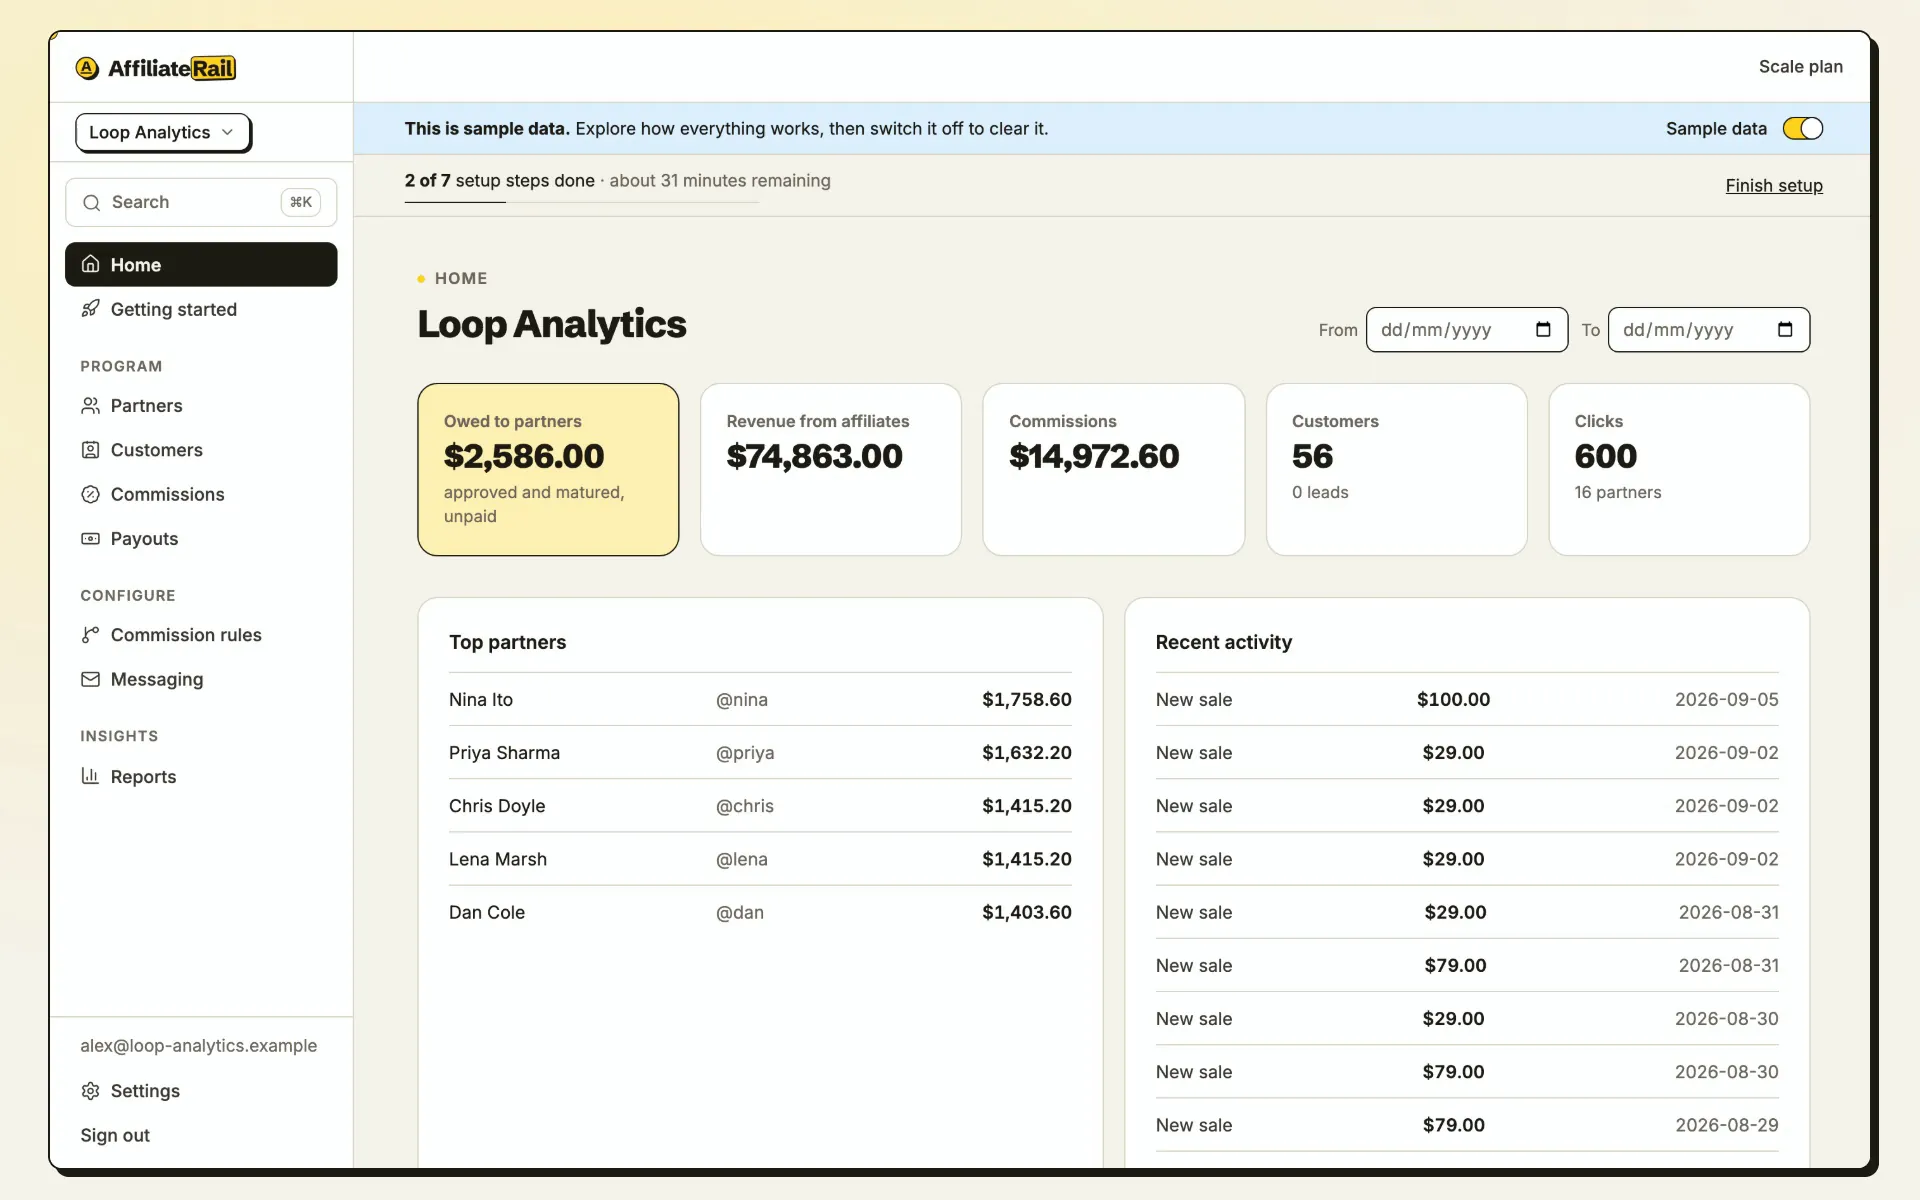The width and height of the screenshot is (1920, 1200).
Task: Click the 2026-09-05 activity date
Action: click(x=1726, y=699)
